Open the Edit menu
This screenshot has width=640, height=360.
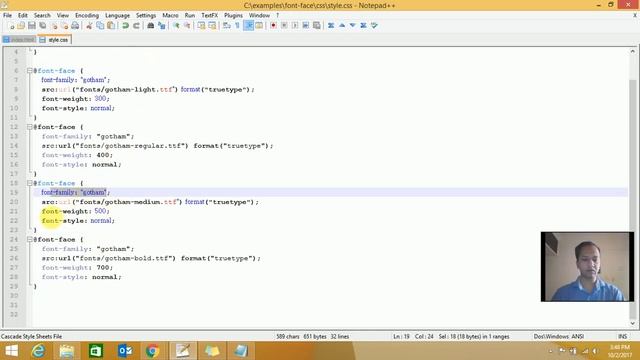(x=22, y=16)
